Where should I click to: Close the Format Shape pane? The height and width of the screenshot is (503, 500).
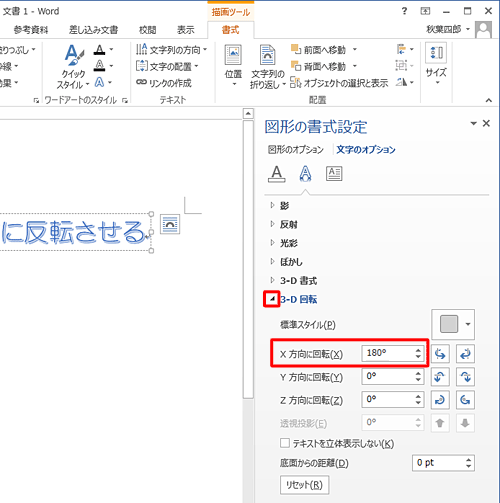tap(486, 123)
